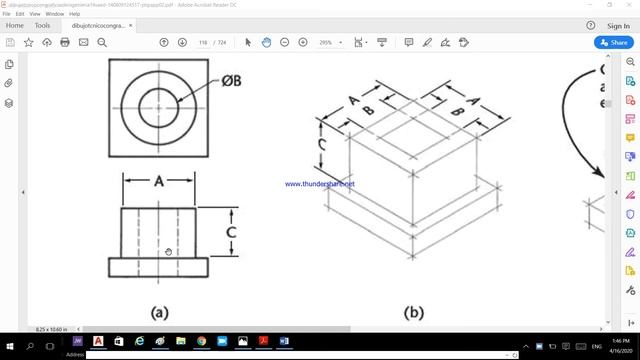Zoom in with plus button
Viewport: 640px width, 360px height.
[303, 42]
